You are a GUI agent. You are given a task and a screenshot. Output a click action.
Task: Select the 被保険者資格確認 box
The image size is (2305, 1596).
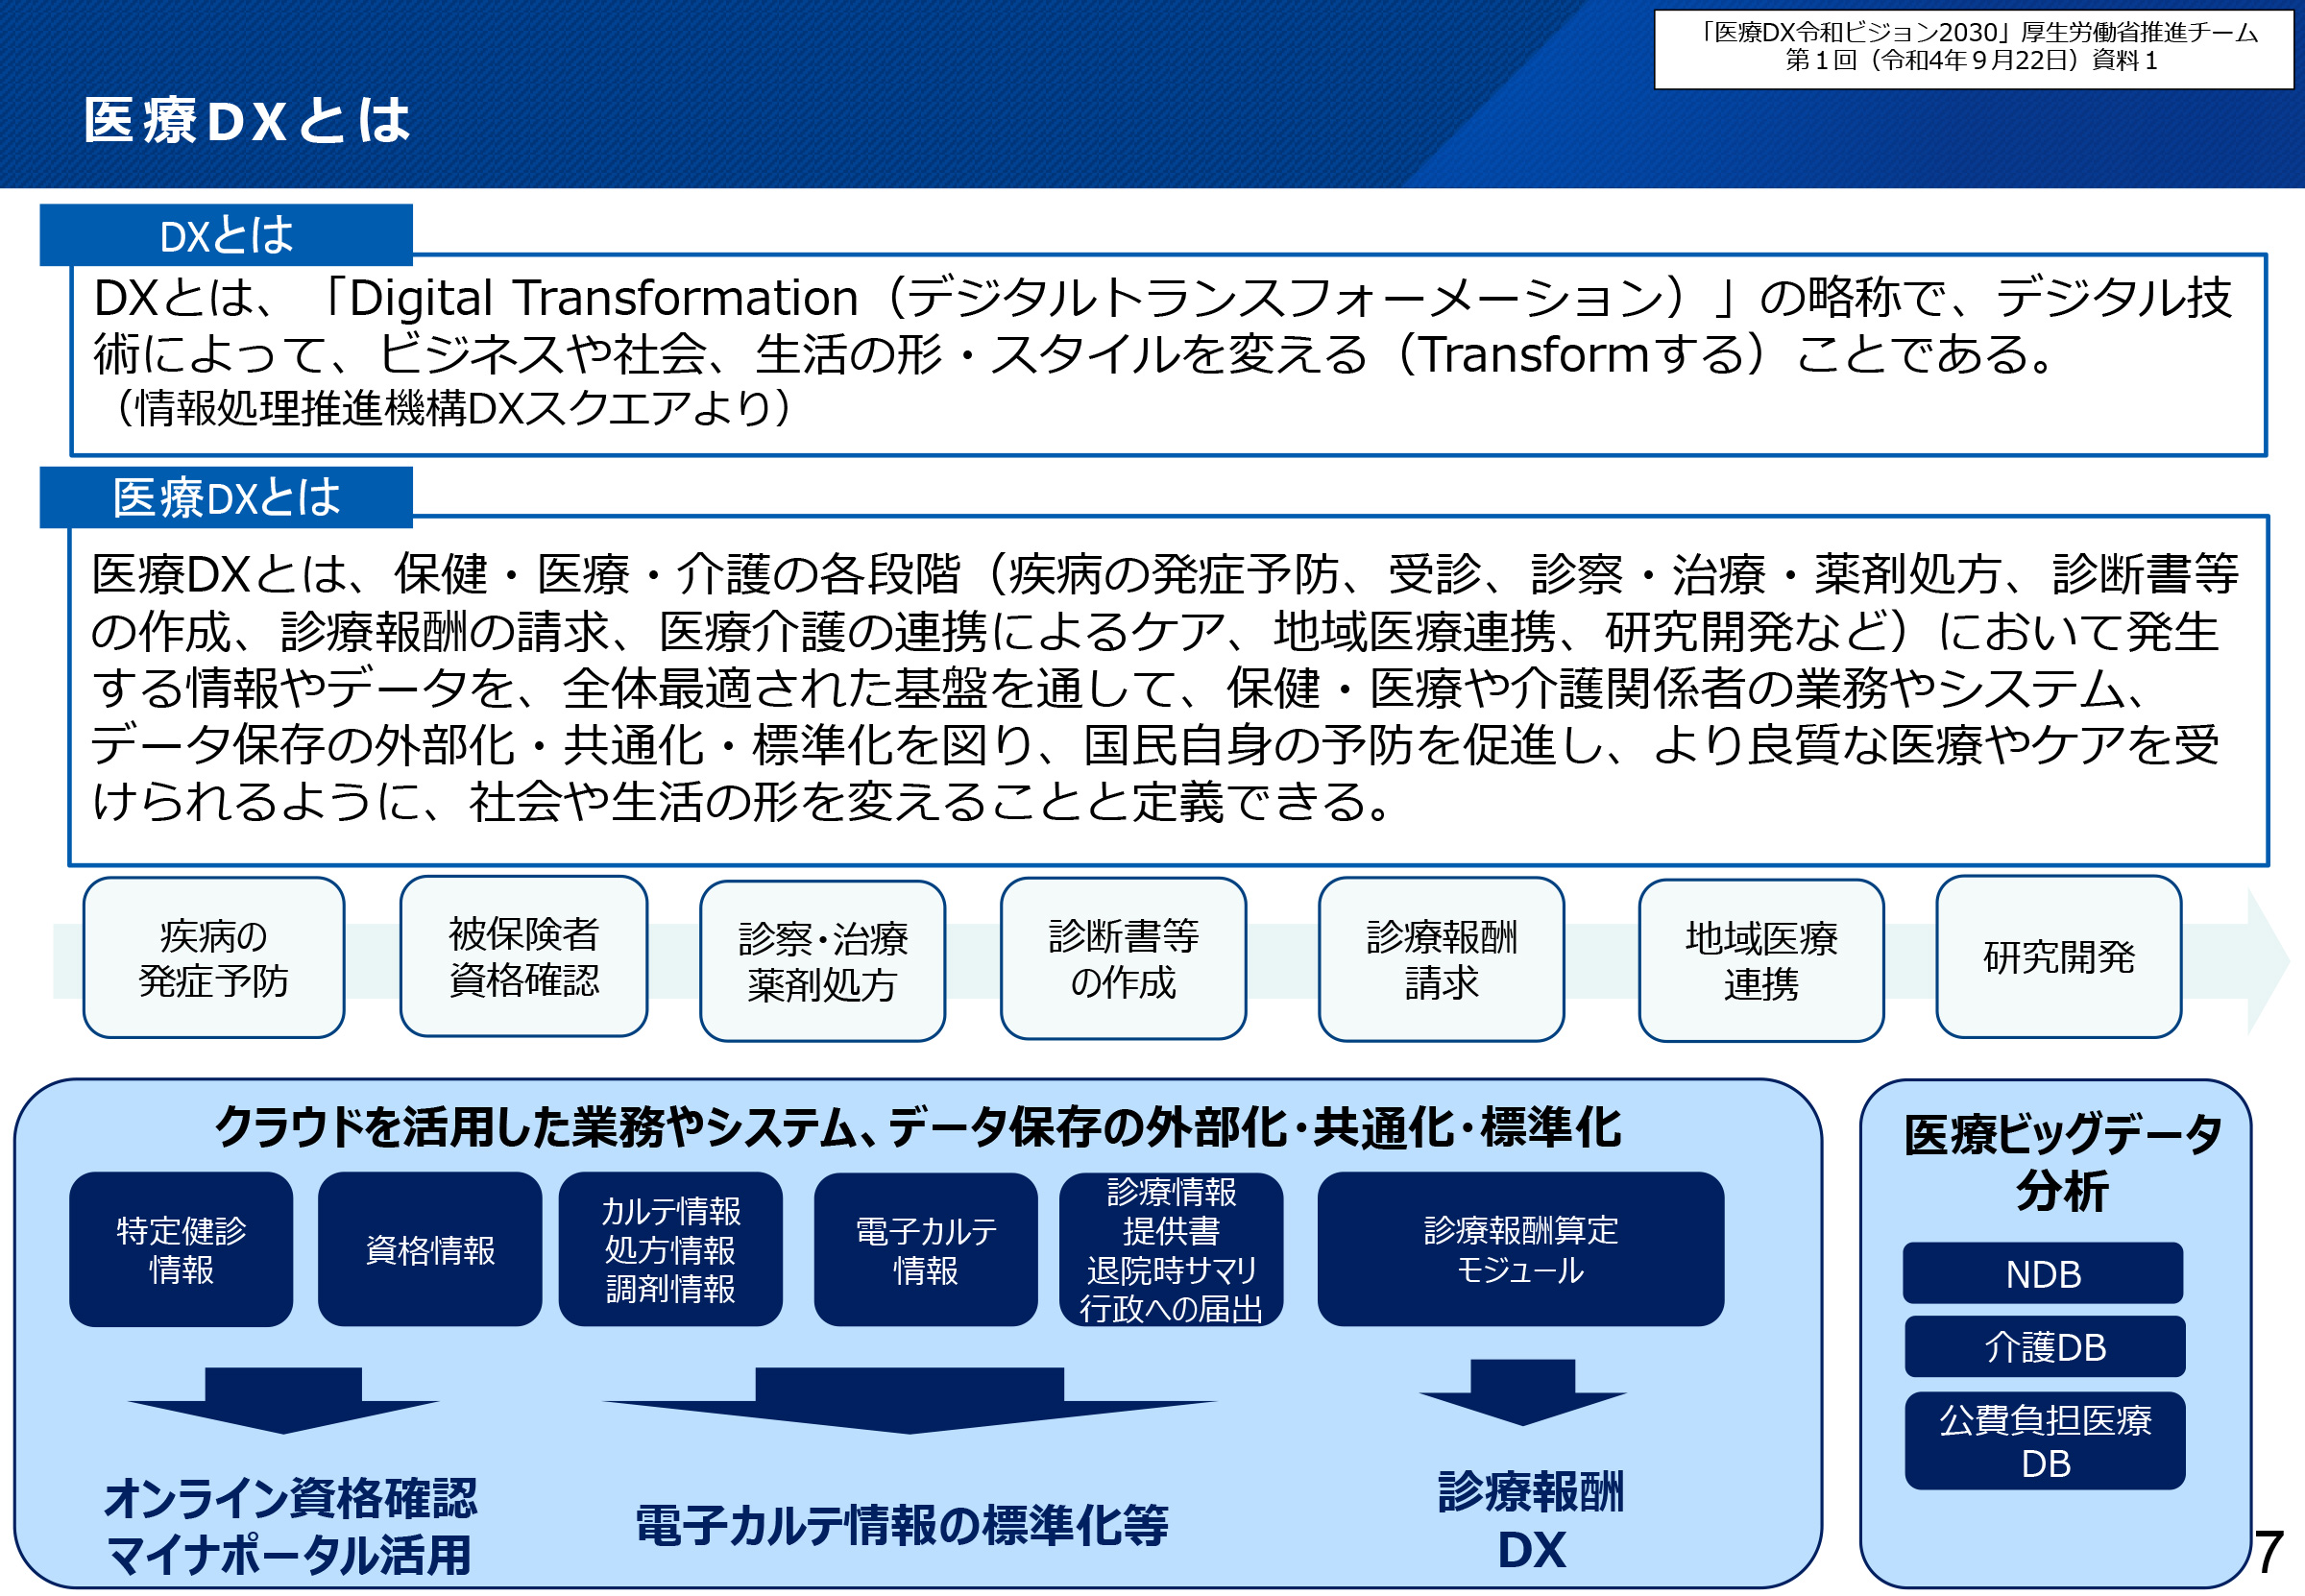point(523,956)
